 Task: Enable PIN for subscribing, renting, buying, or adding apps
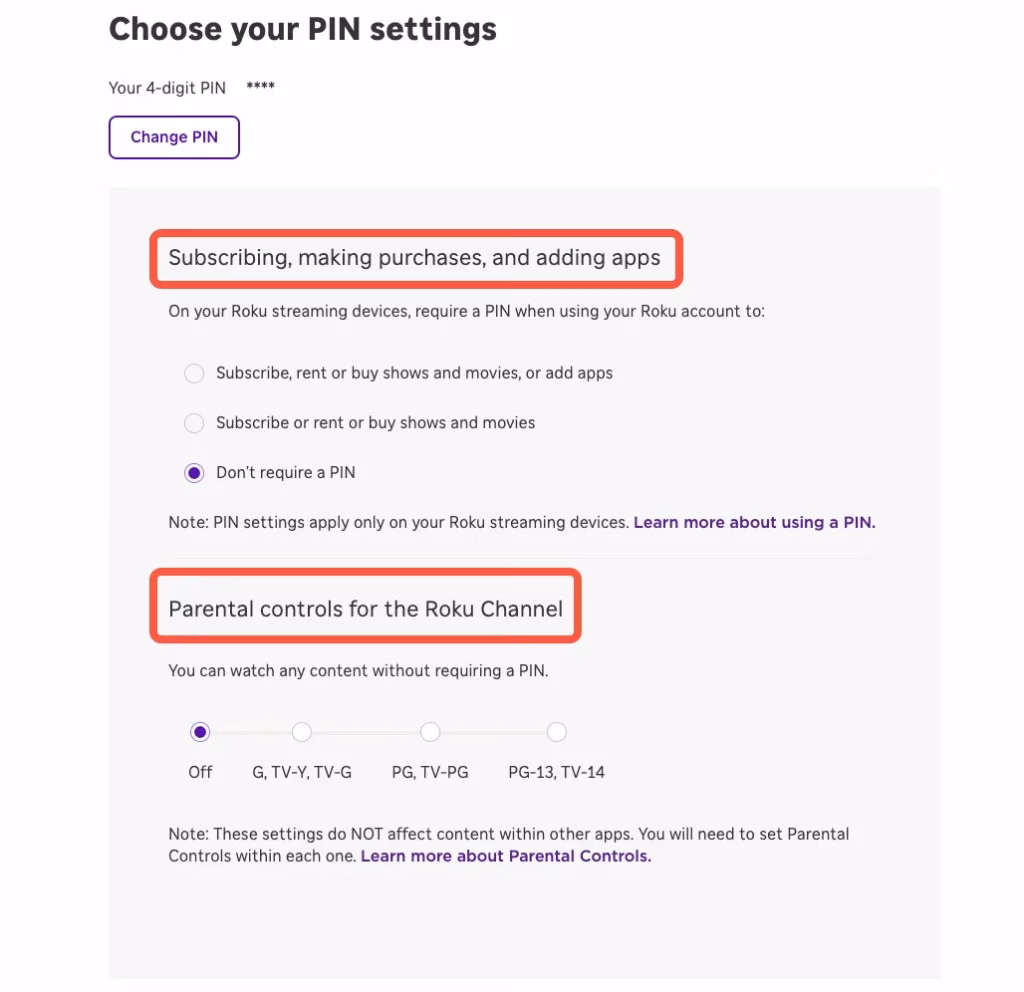coord(194,373)
